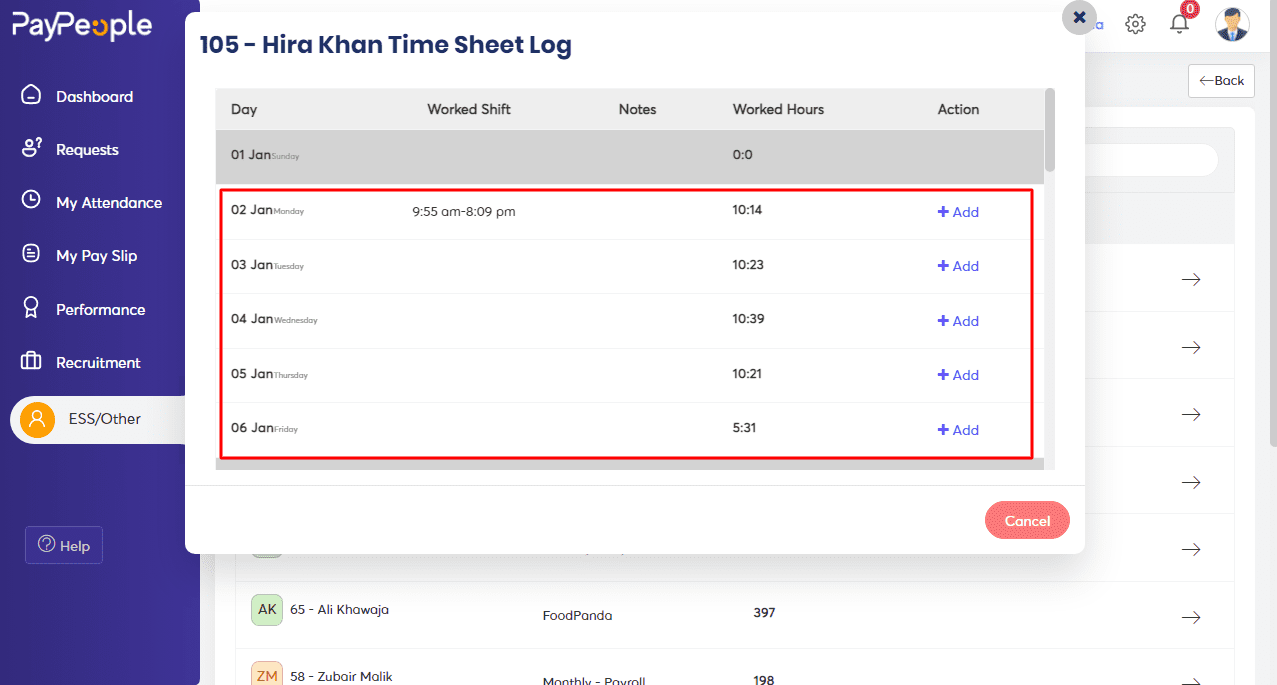Click the 10:21 worked hours value

click(747, 374)
